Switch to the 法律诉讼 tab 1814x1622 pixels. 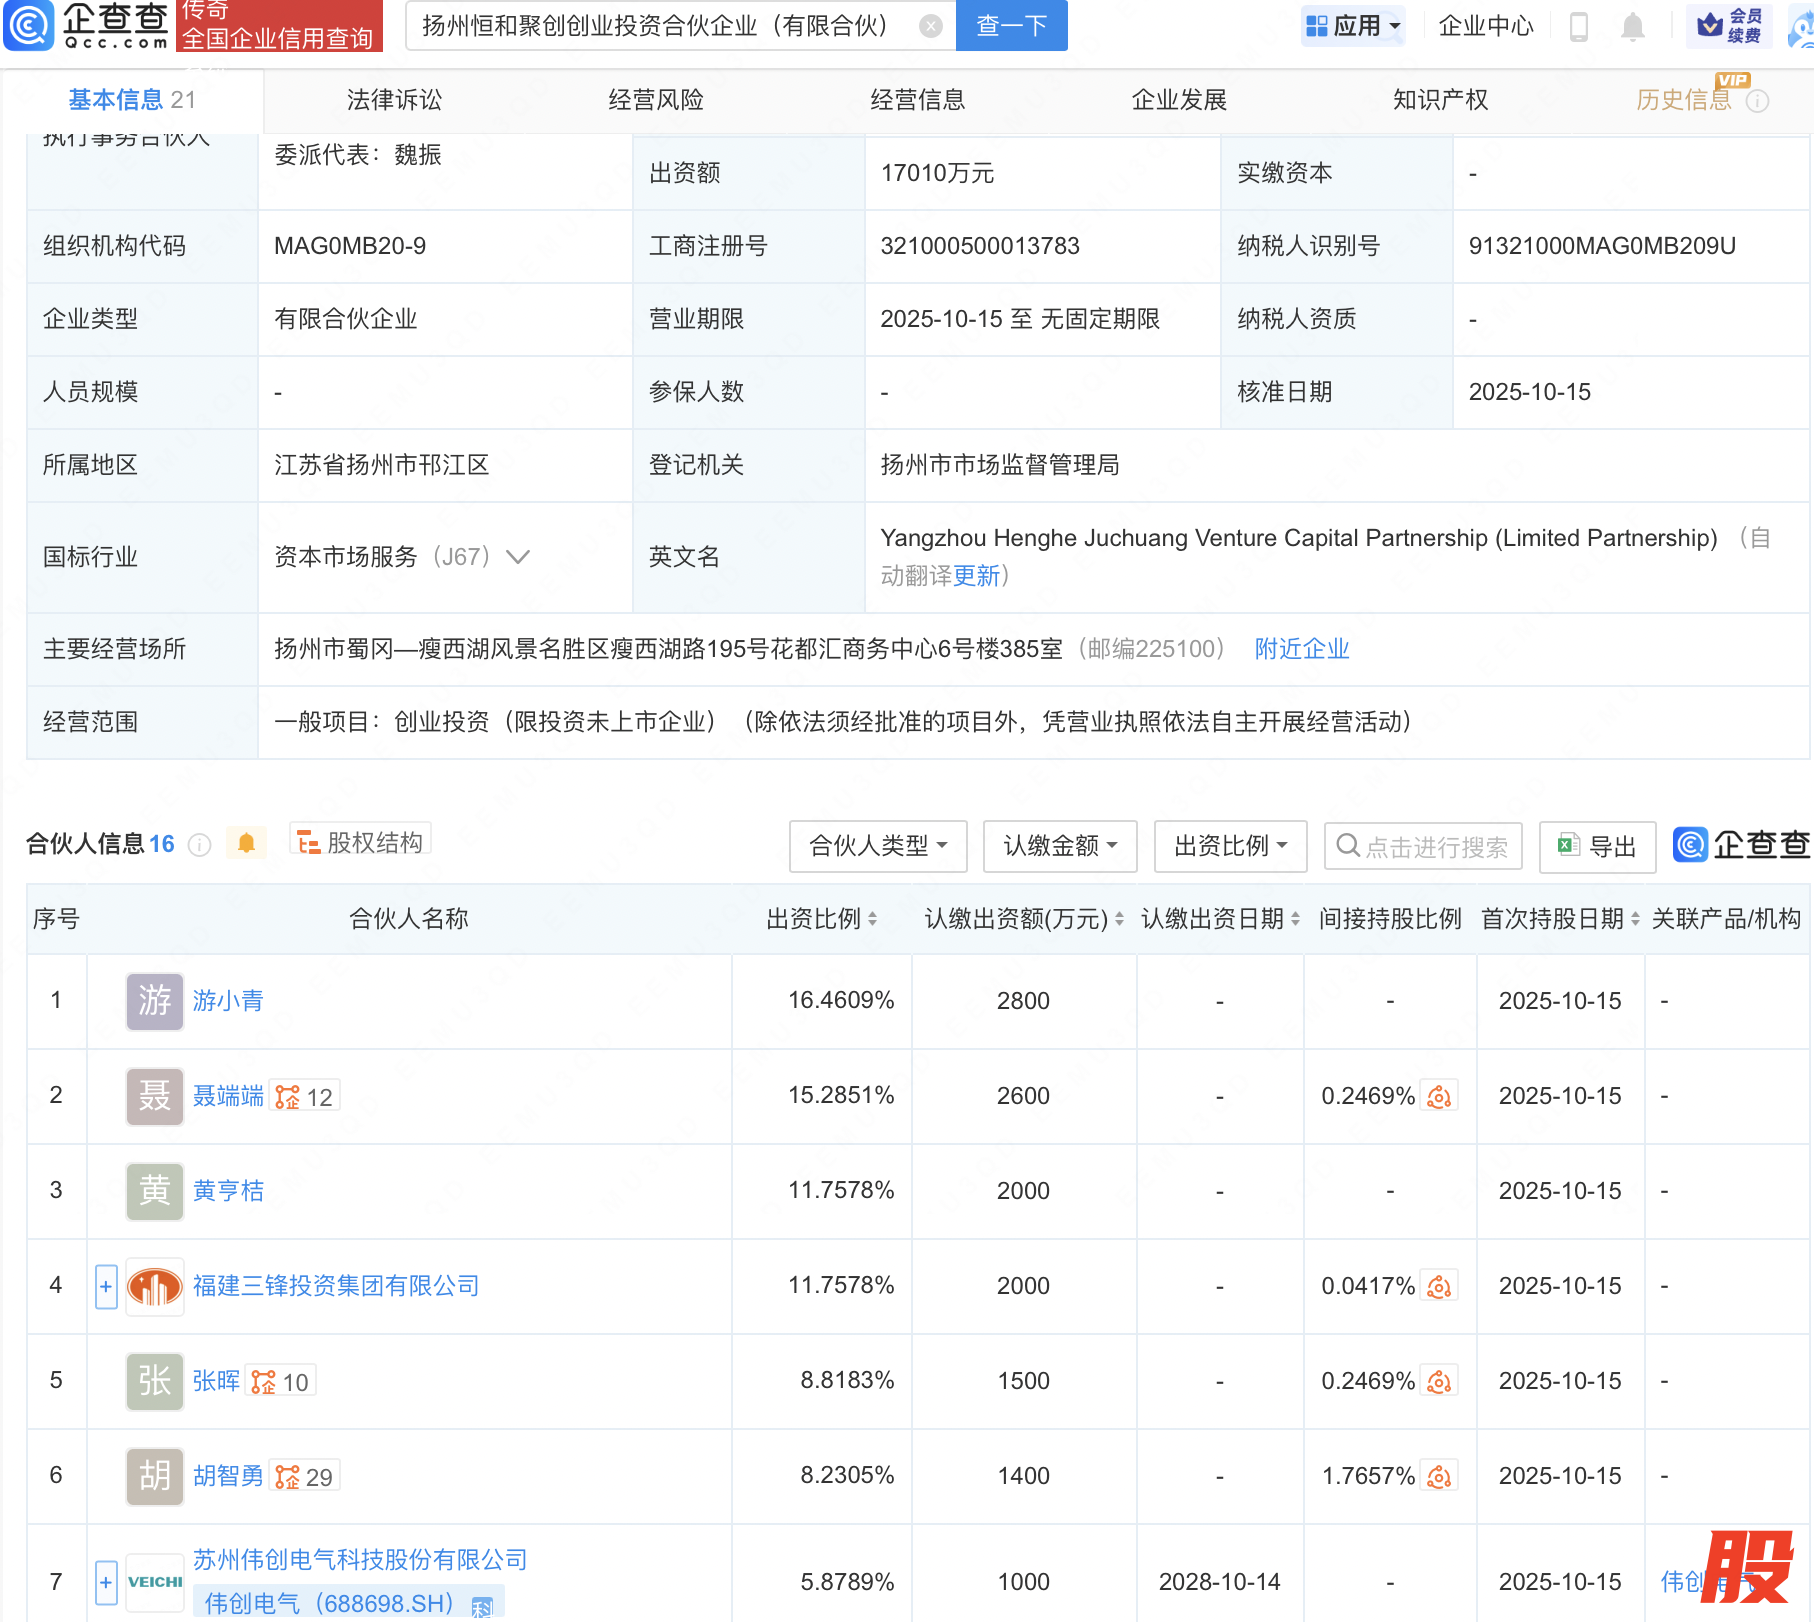(394, 100)
